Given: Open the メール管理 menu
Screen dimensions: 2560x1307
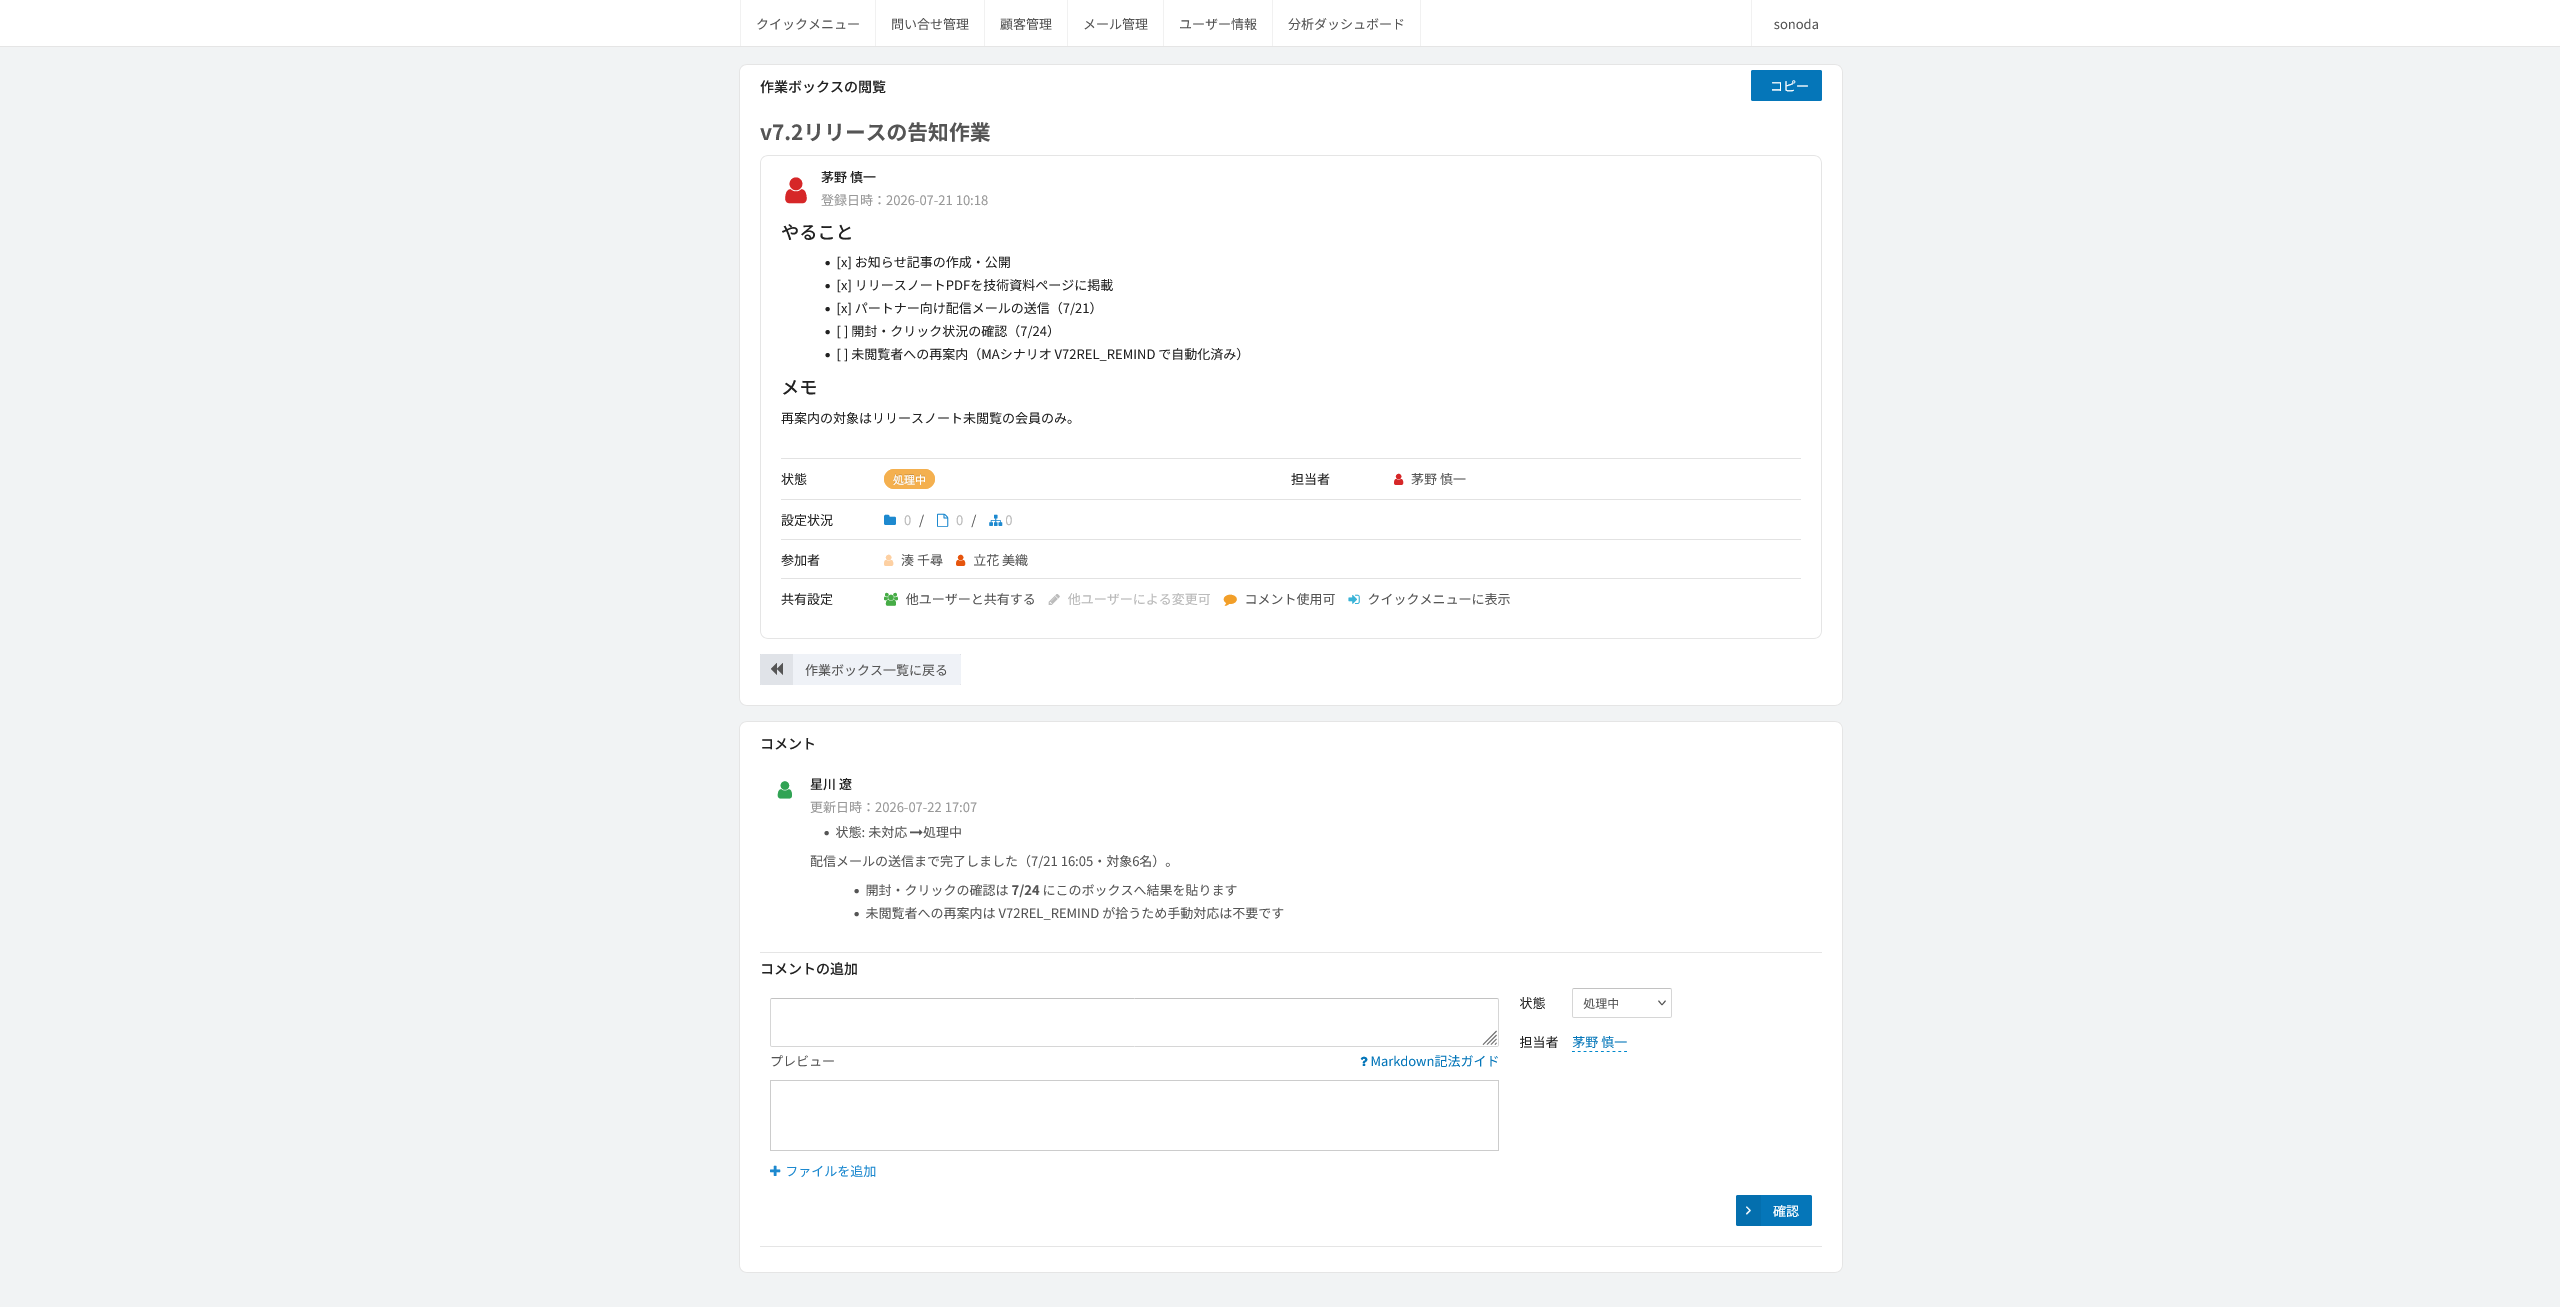Looking at the screenshot, I should point(1115,24).
